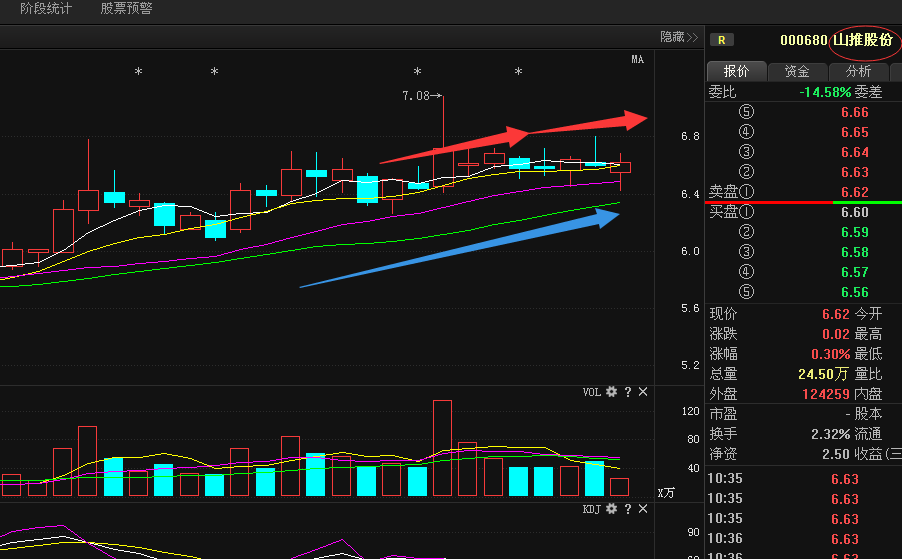Viewport: 902px width, 559px height.
Task: Close the KDJ indicator panel
Action: coord(643,509)
